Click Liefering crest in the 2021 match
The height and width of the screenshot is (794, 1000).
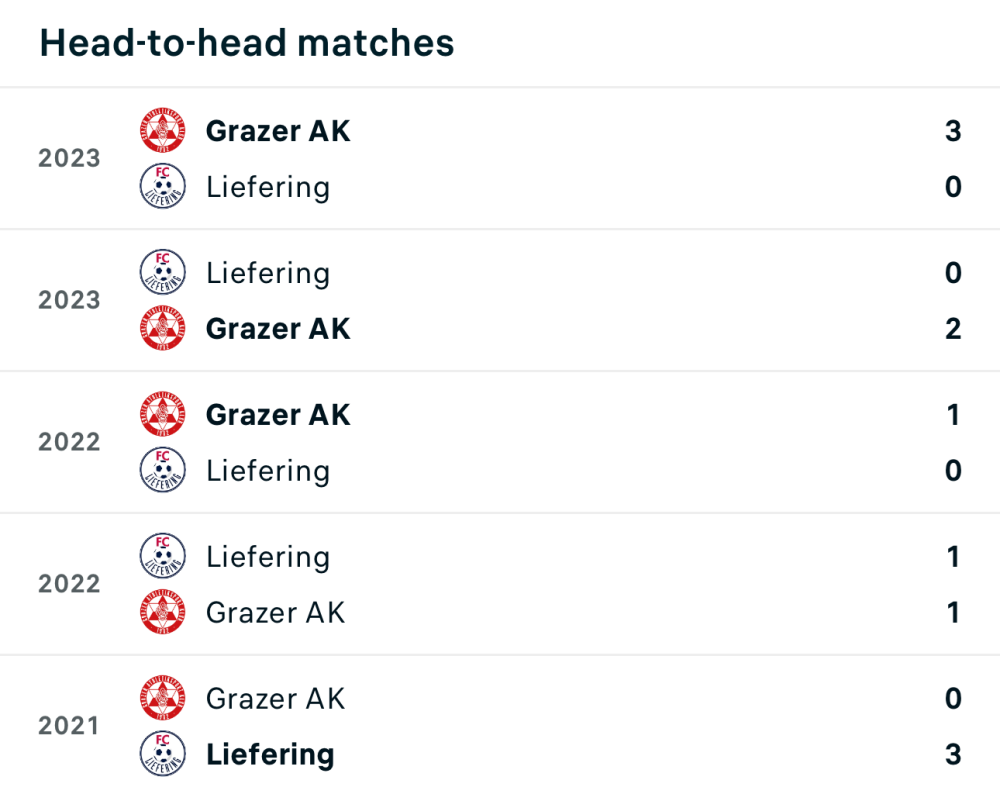pos(163,755)
